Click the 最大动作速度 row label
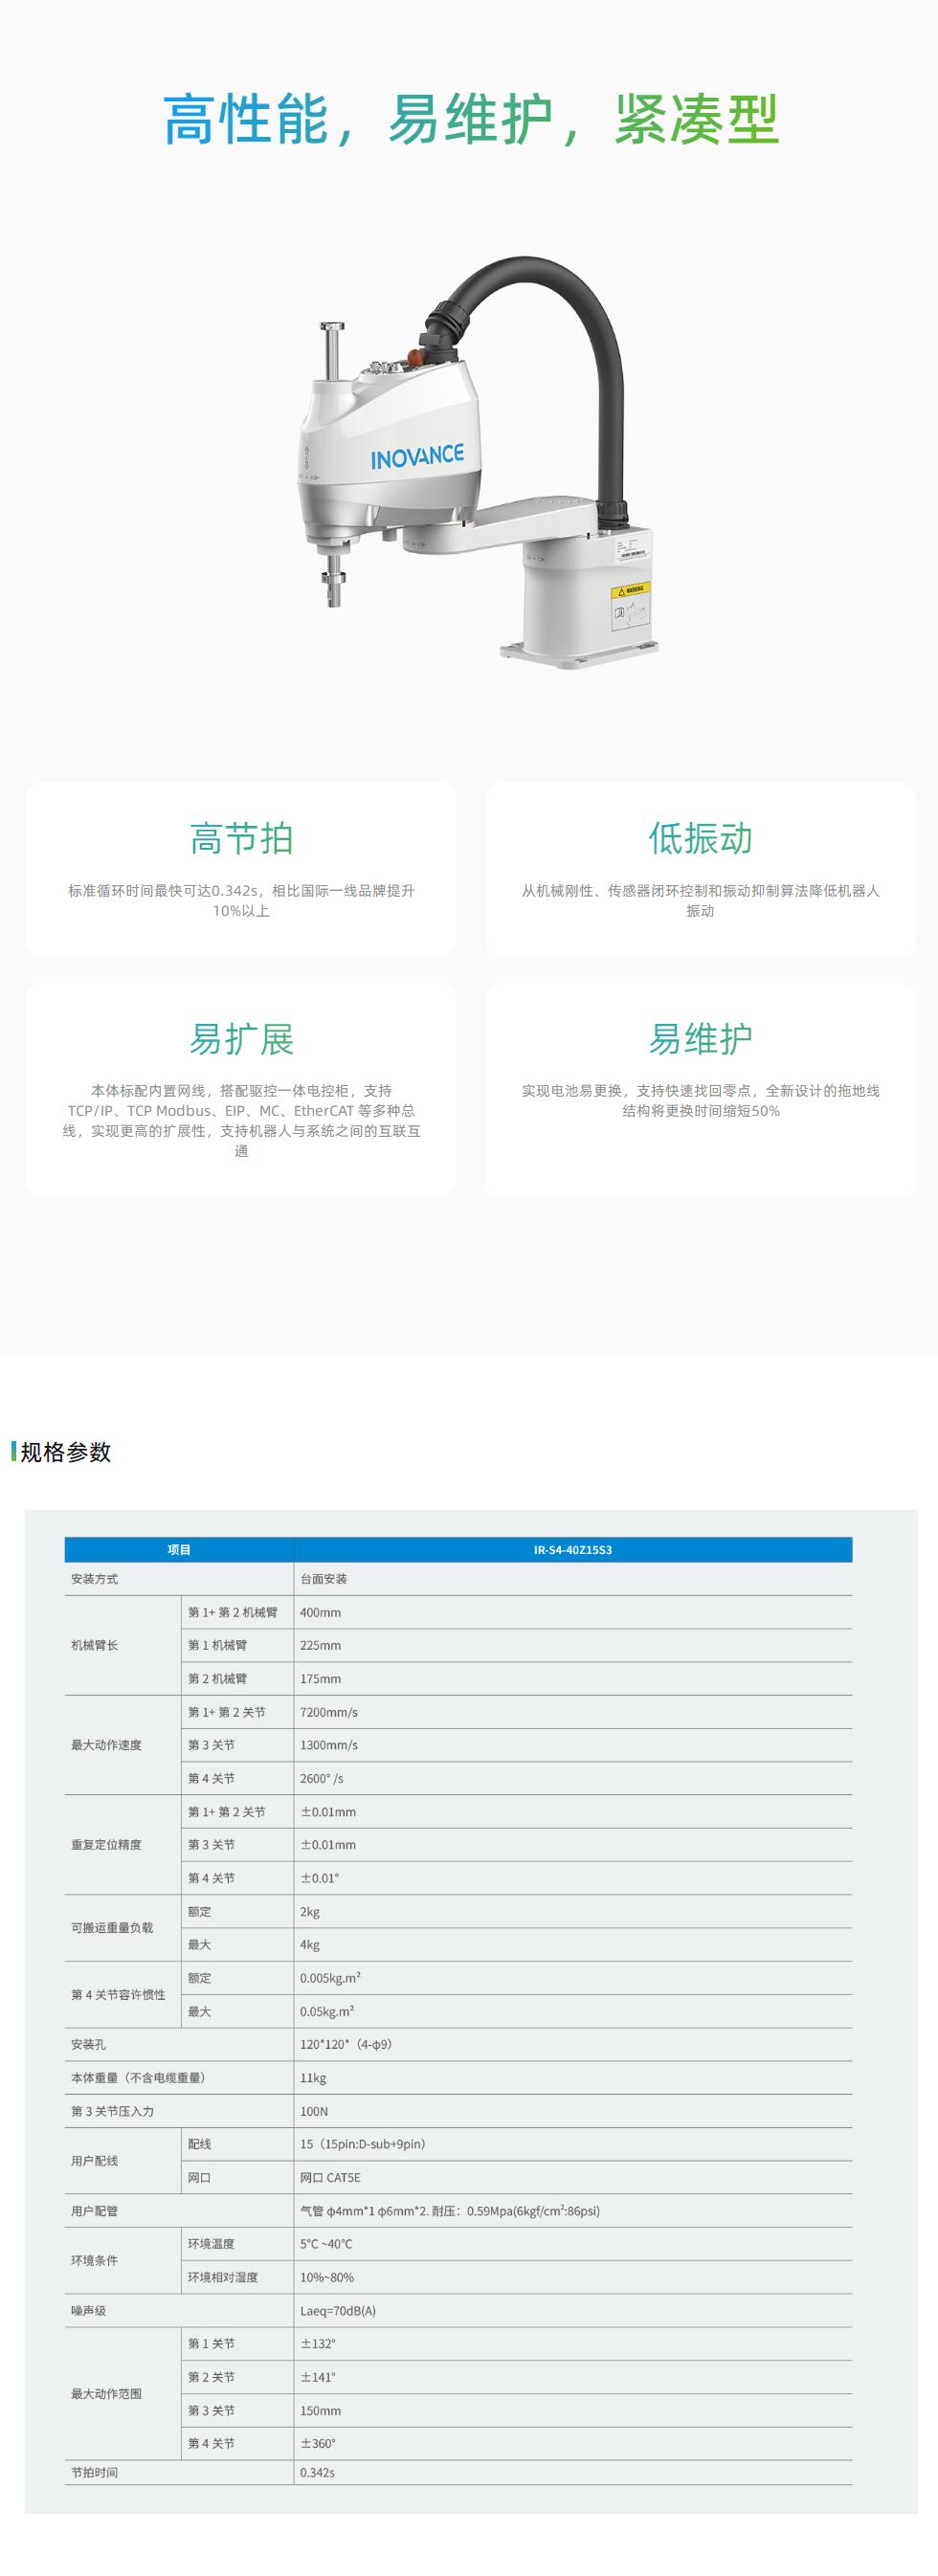Image resolution: width=938 pixels, height=2576 pixels. (x=106, y=1745)
